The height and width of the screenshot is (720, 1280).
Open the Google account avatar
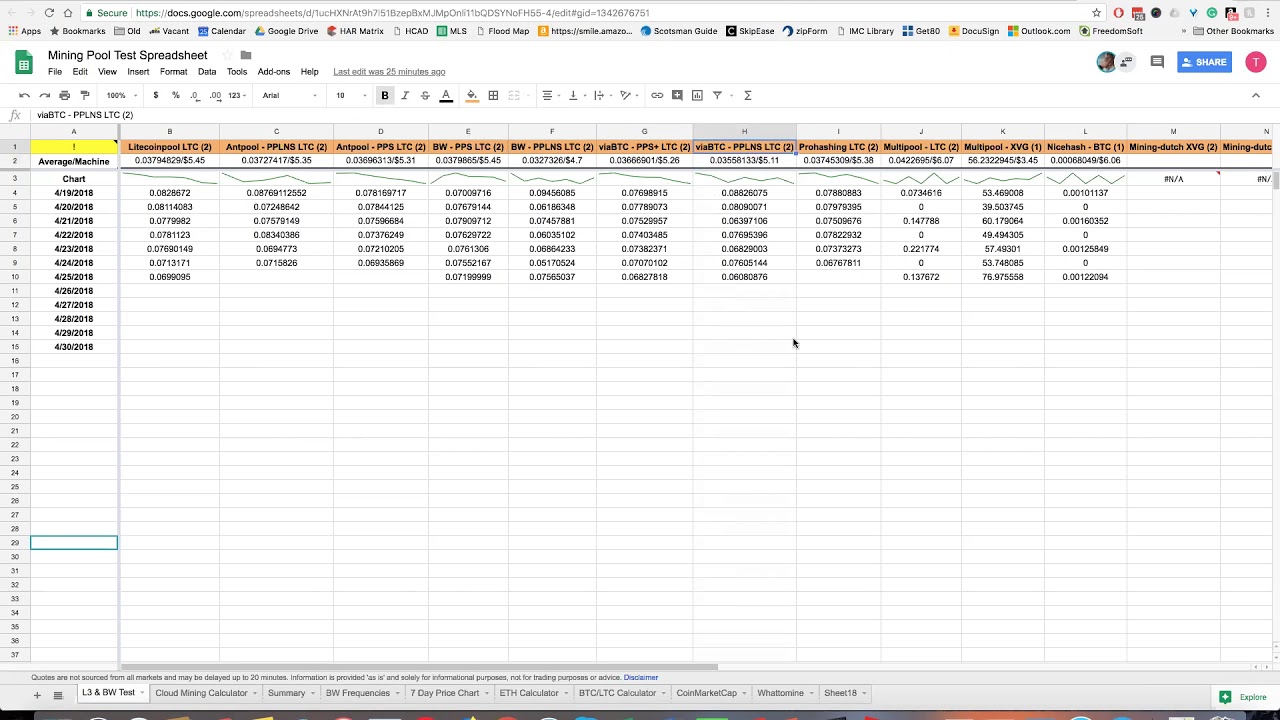1256,62
